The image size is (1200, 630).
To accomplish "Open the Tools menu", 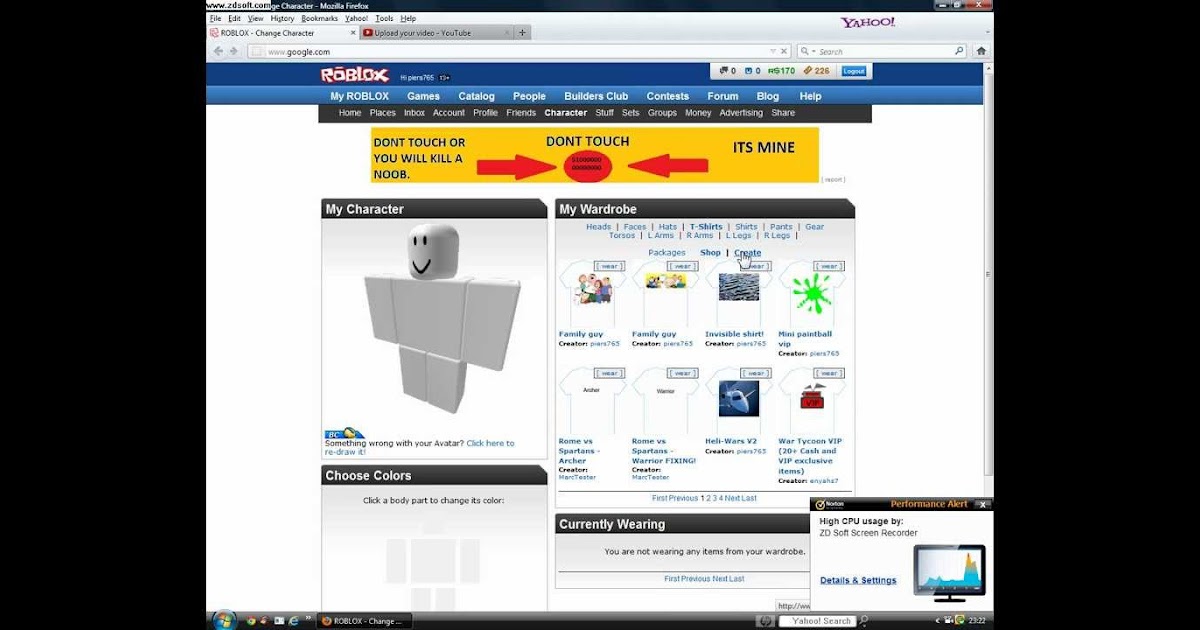I will click(x=384, y=18).
